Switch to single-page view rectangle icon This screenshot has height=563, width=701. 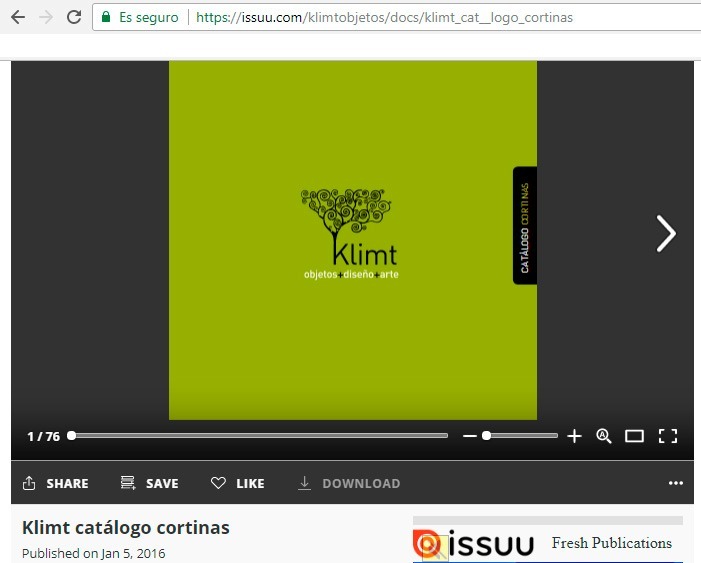634,436
